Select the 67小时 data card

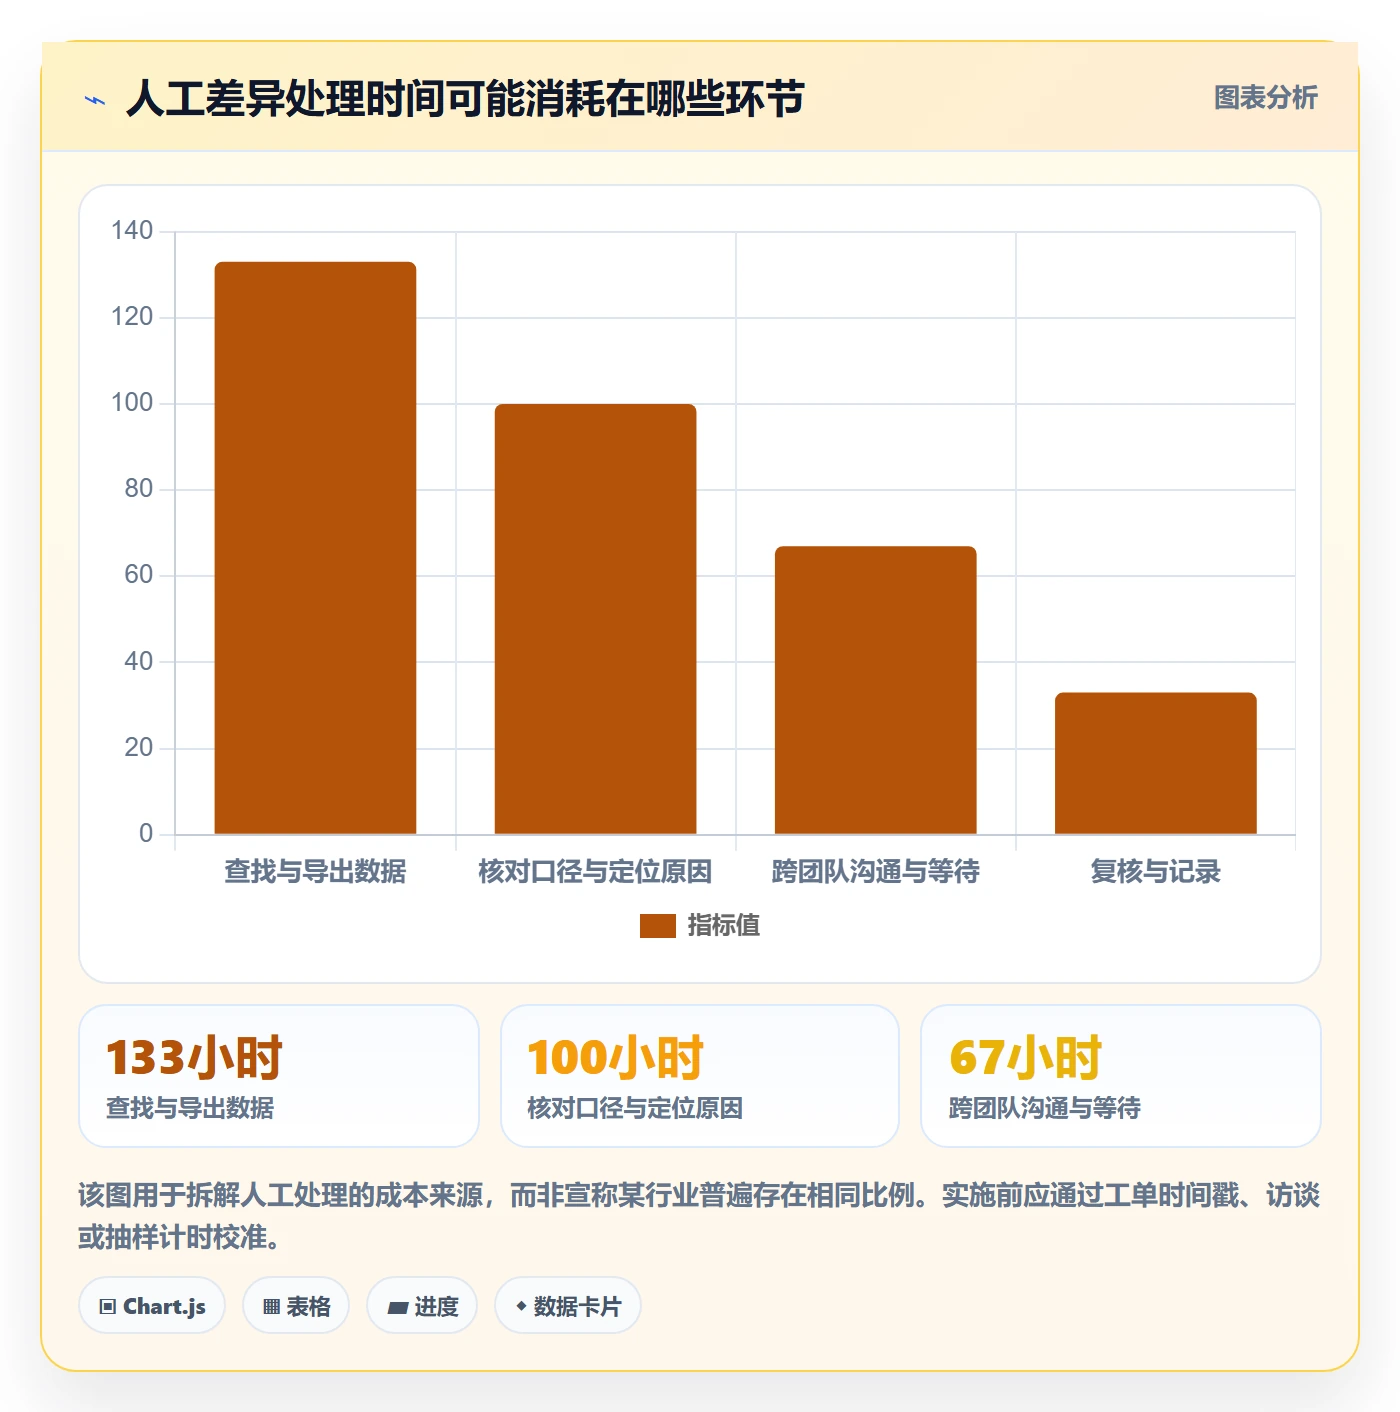(x=1121, y=1076)
